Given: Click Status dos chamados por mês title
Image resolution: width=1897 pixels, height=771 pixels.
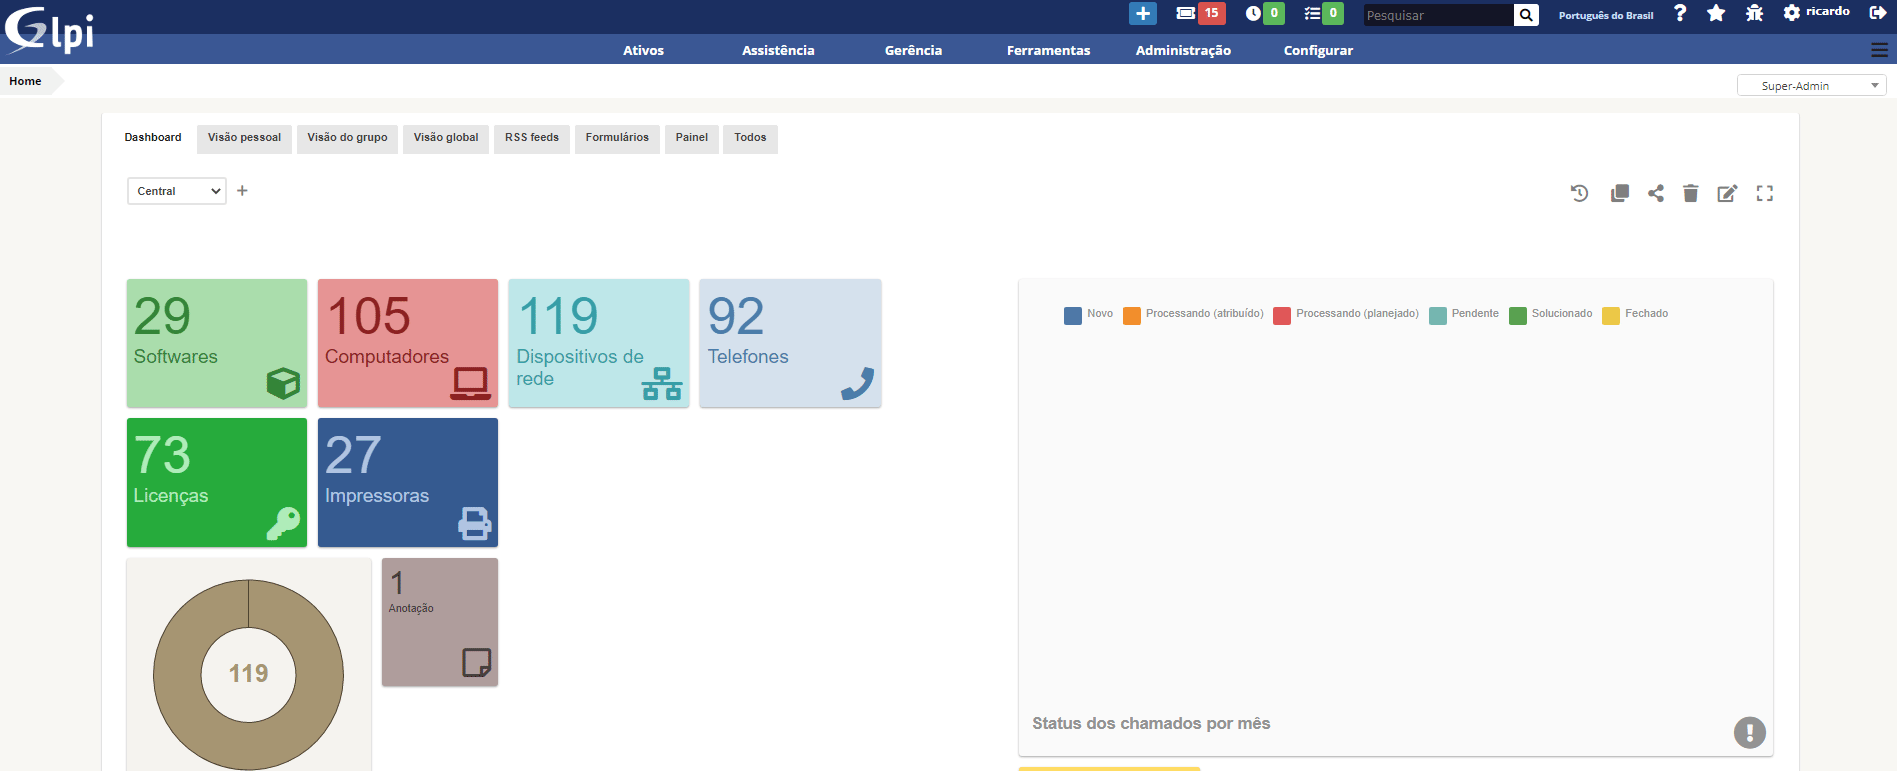Looking at the screenshot, I should click(x=1151, y=723).
